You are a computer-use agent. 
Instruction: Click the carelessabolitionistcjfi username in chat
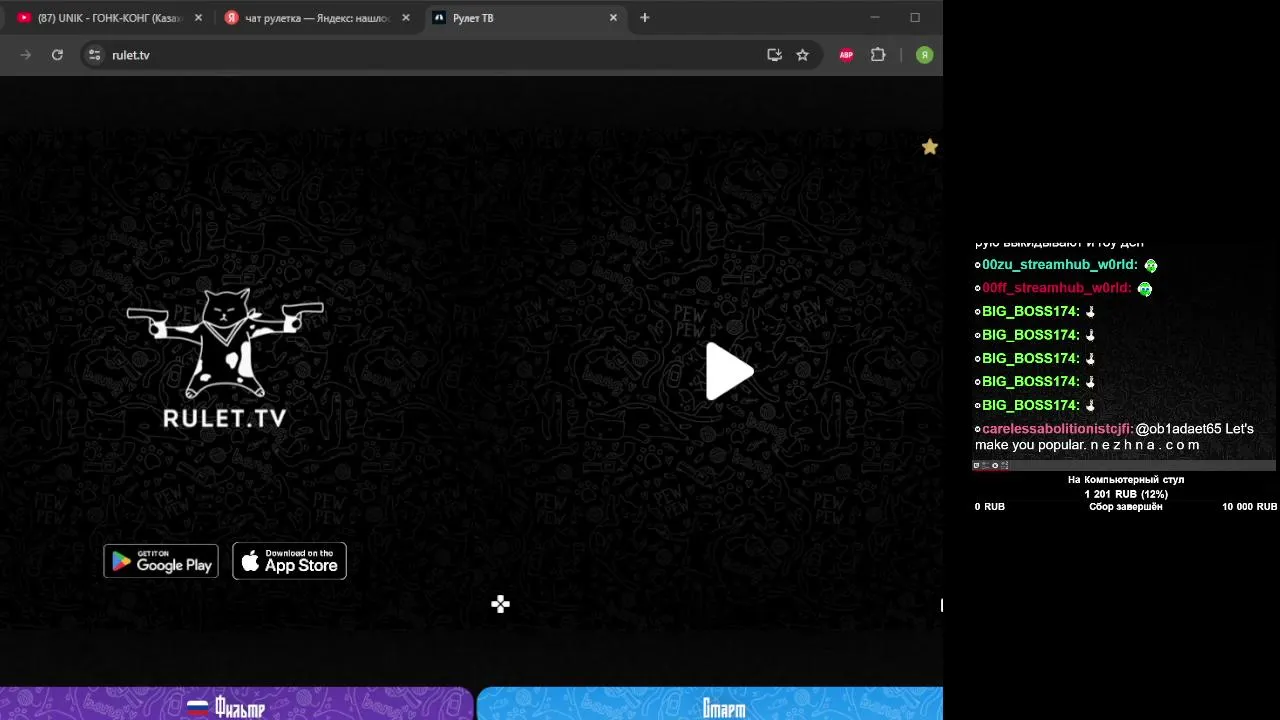(x=1058, y=429)
